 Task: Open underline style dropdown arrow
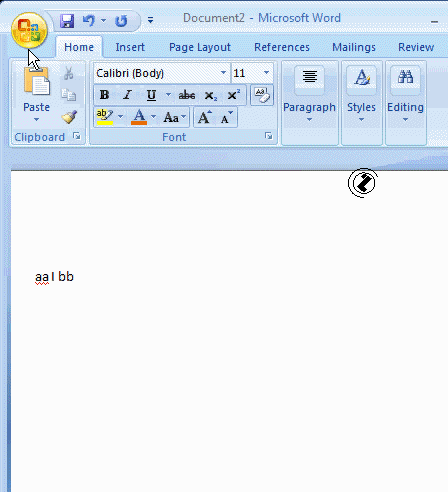(168, 95)
